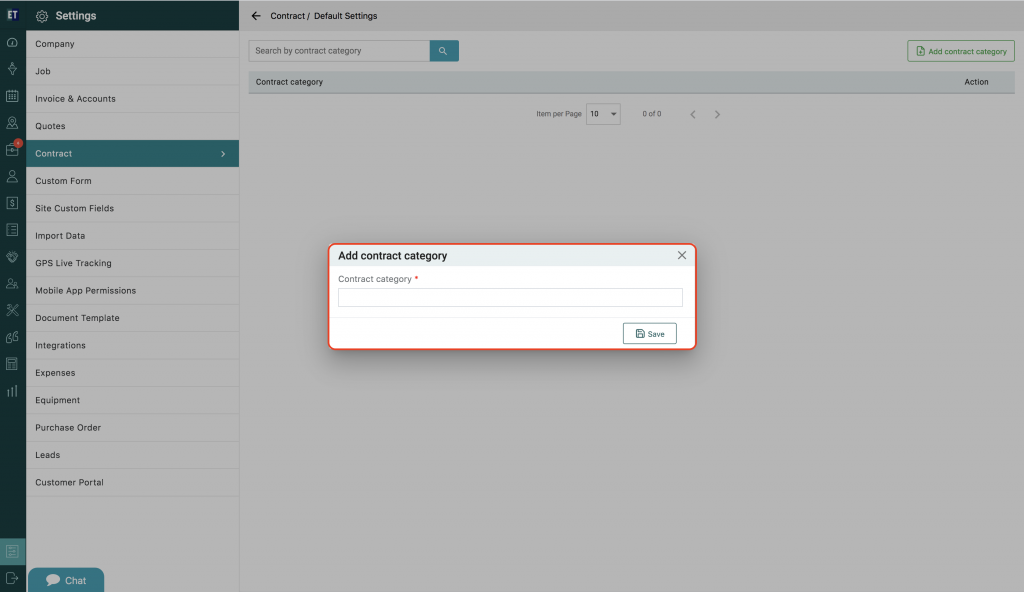Open the single person customer icon
Image resolution: width=1024 pixels, height=592 pixels.
pos(12,176)
